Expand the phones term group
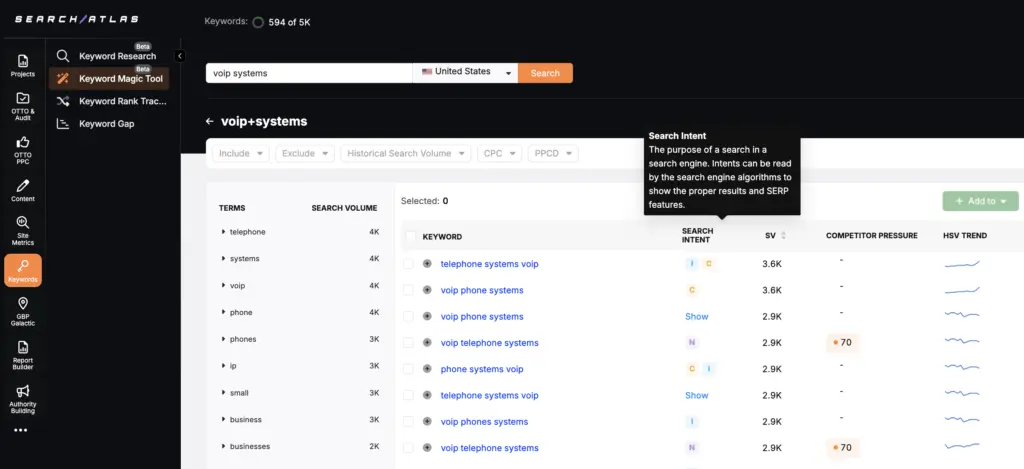1024x469 pixels. [223, 339]
